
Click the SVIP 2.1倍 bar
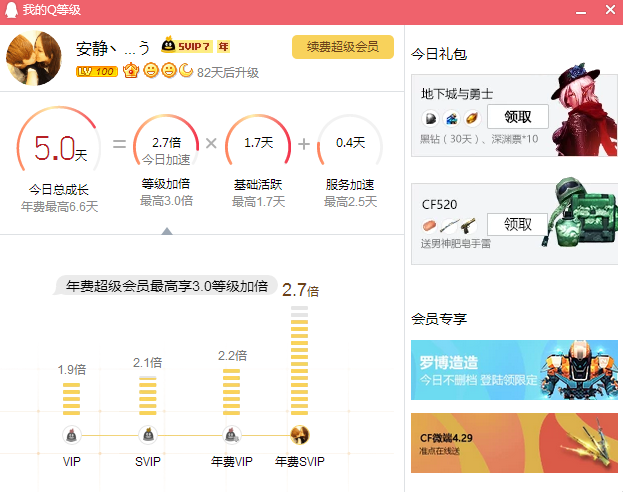[148, 395]
